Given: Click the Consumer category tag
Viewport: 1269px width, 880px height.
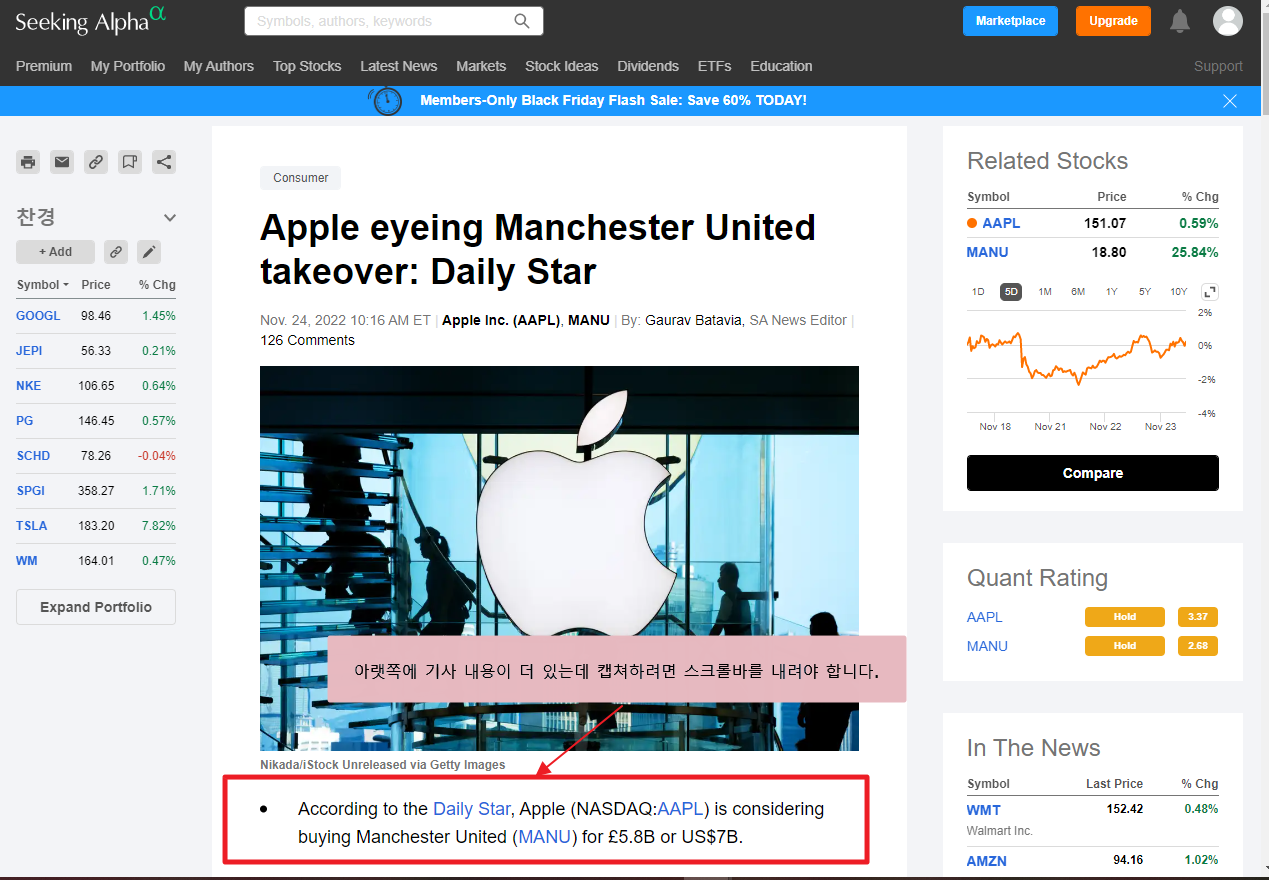Looking at the screenshot, I should click(x=301, y=178).
